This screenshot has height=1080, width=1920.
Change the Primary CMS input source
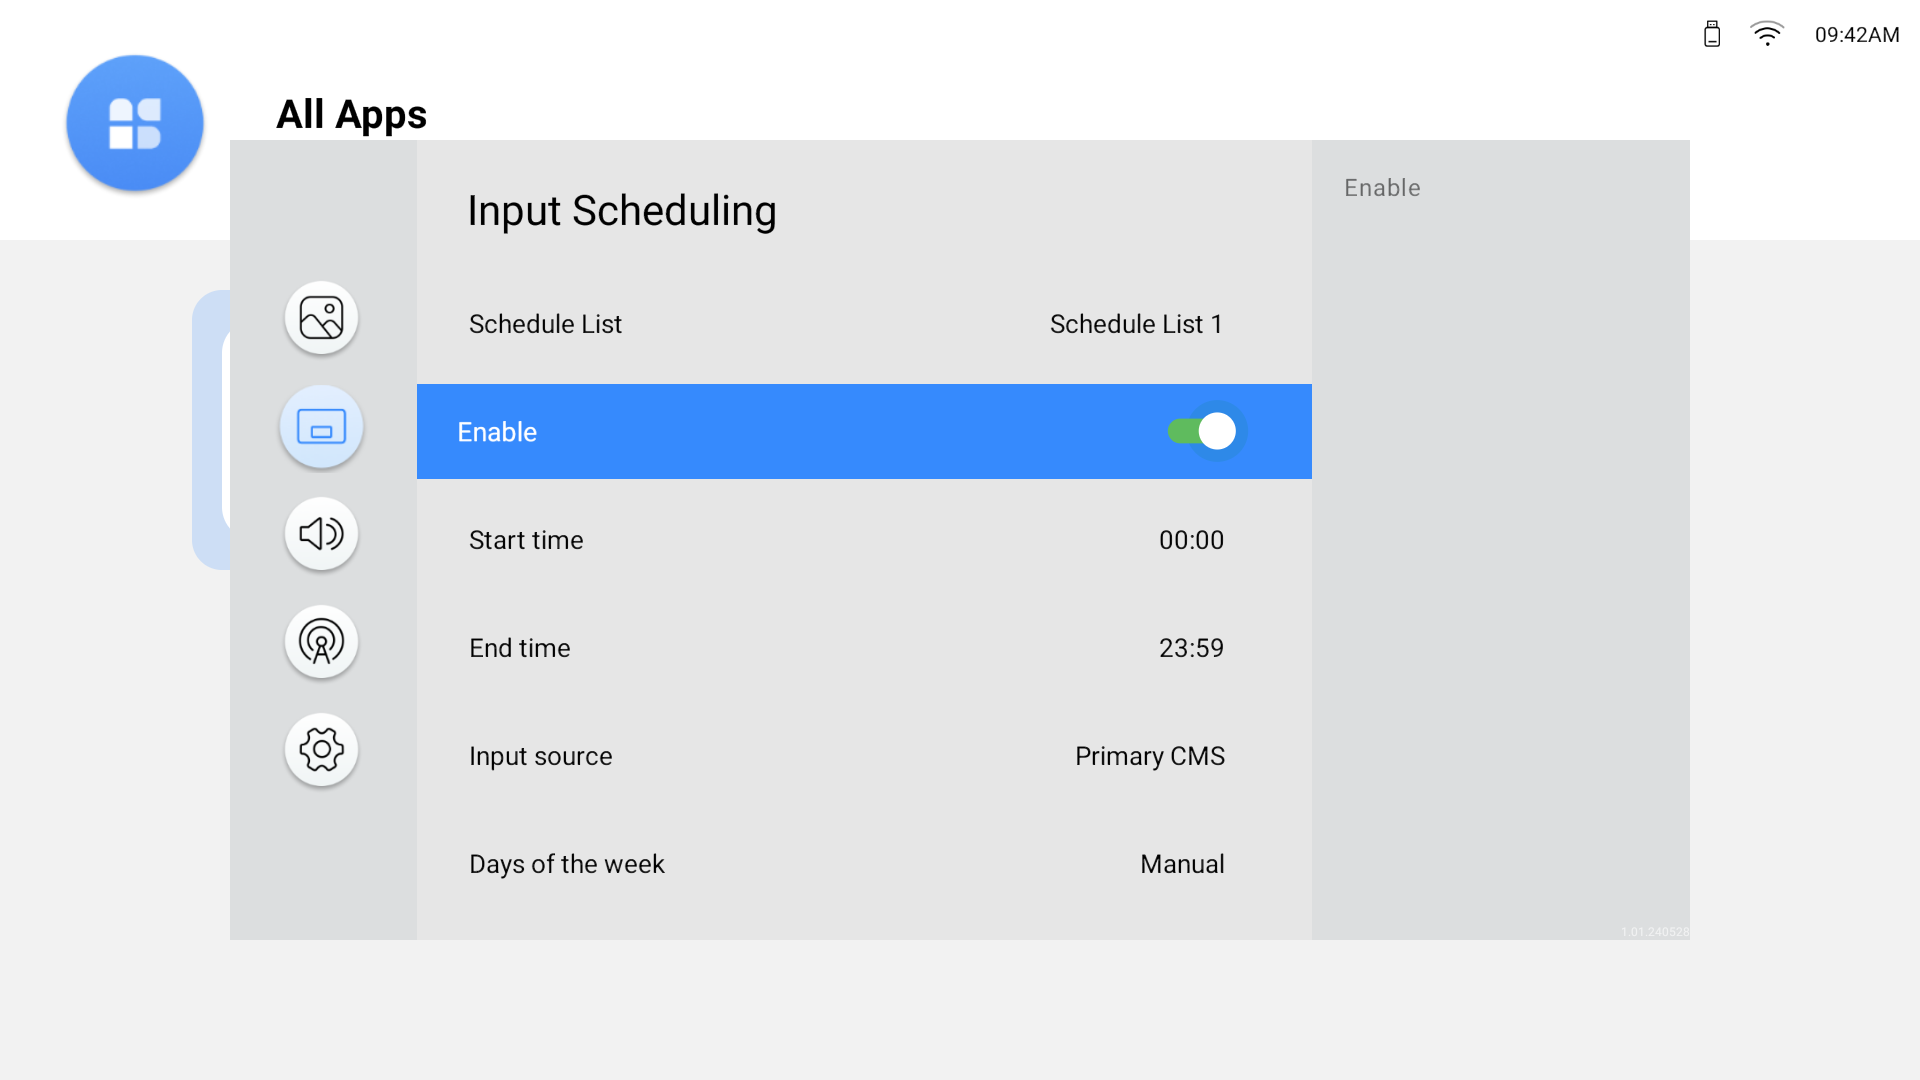[1149, 756]
